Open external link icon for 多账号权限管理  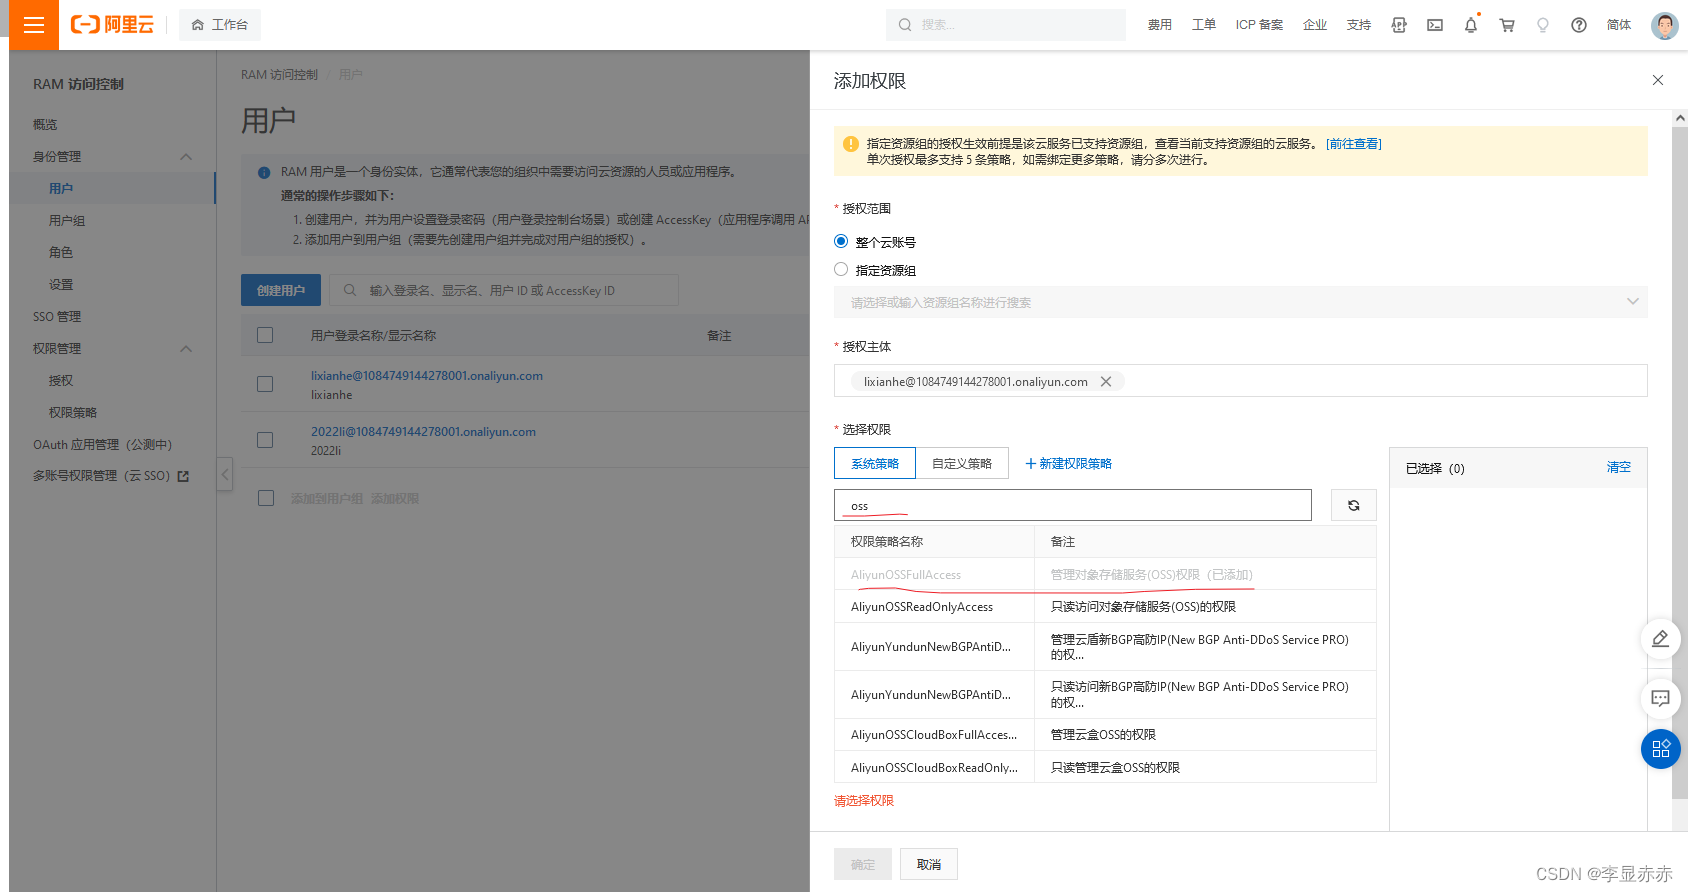pos(183,477)
